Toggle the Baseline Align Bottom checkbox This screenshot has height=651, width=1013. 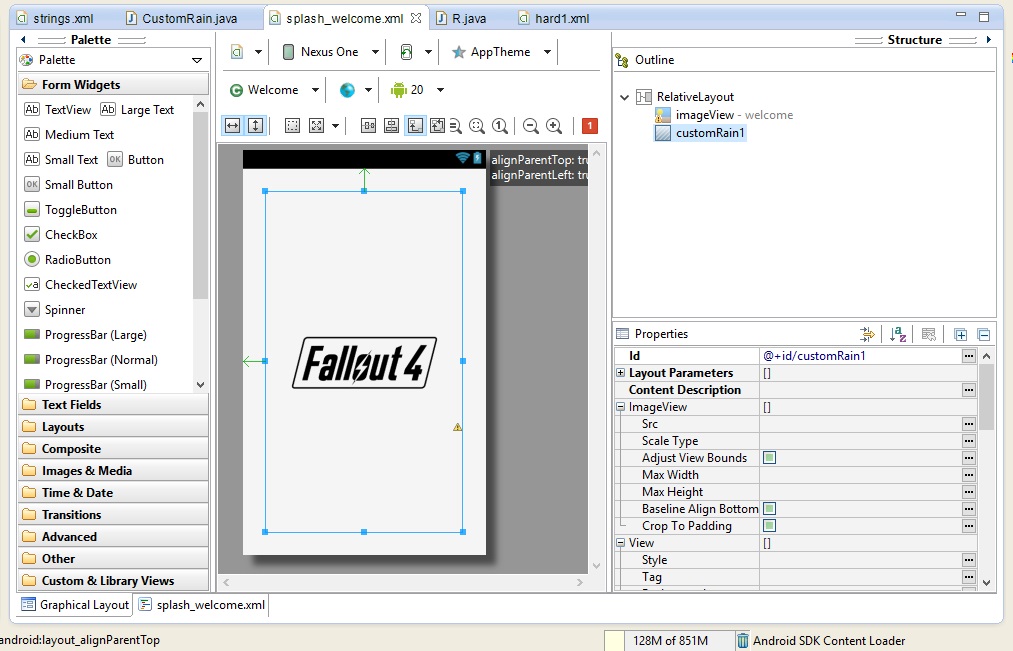tap(769, 509)
